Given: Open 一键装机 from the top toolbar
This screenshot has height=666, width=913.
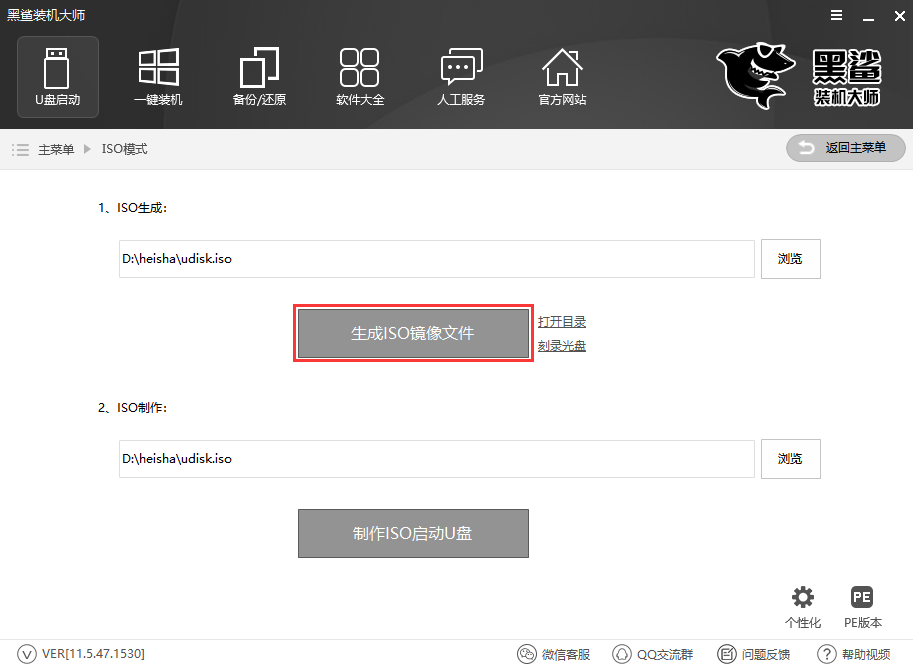Looking at the screenshot, I should 158,76.
